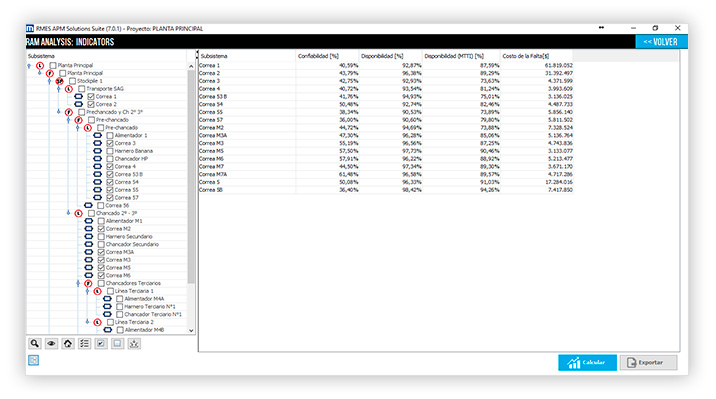Click the equipment icon beside Chancador HP
716x399 pixels.
coord(98,159)
